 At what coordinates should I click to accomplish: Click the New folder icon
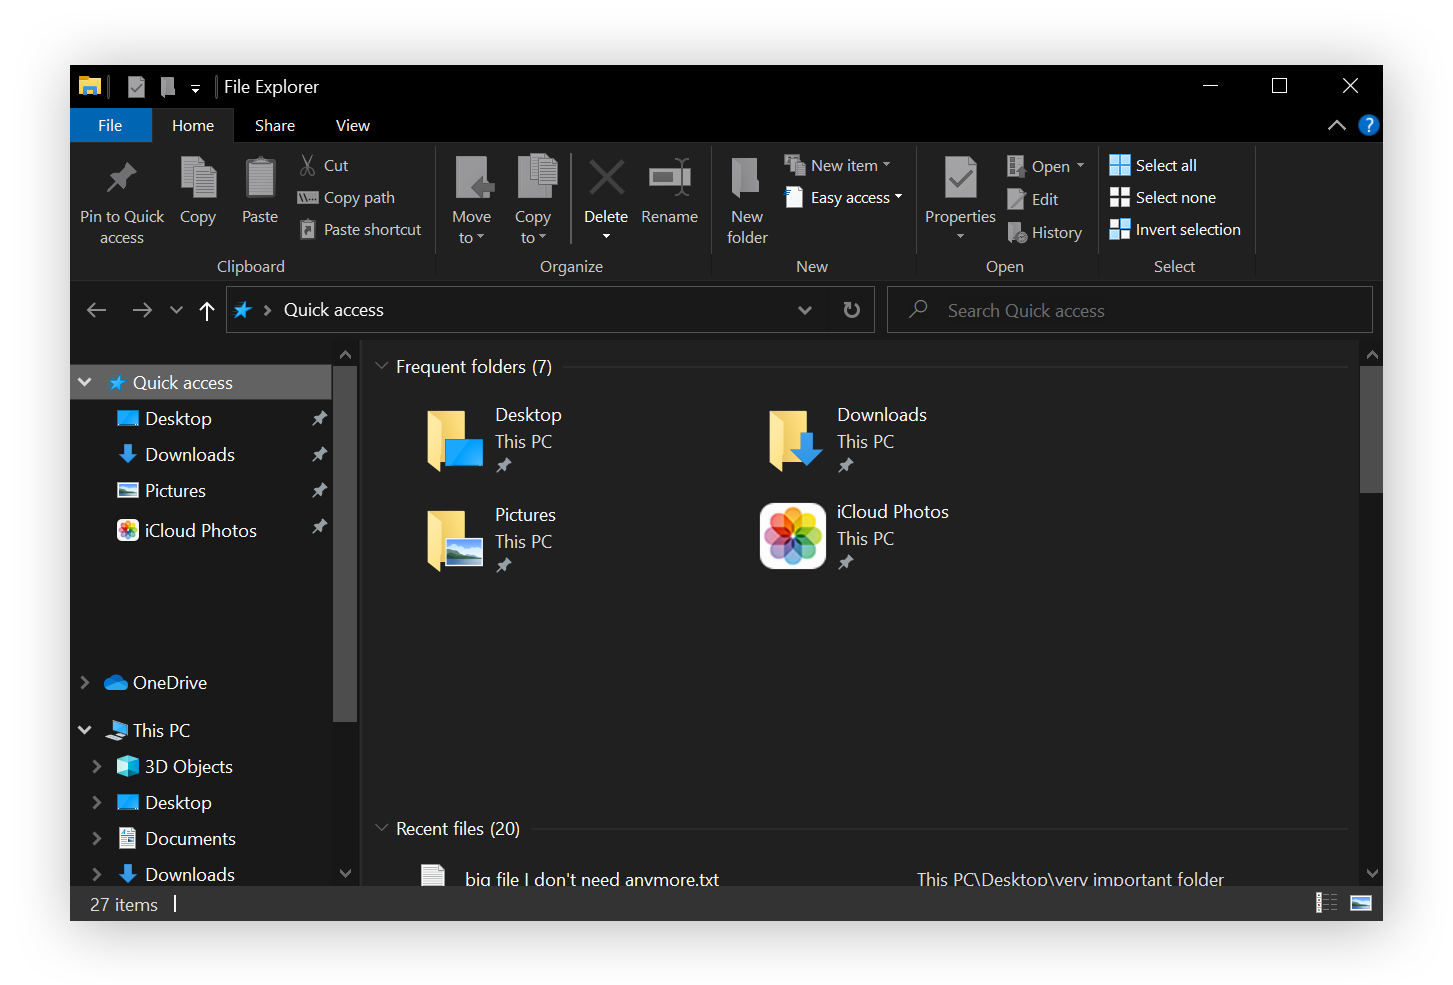tap(747, 178)
